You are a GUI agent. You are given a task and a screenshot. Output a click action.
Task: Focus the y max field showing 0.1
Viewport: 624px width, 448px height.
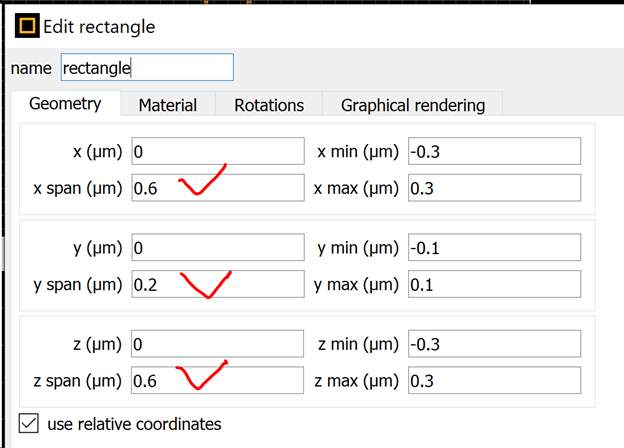pos(494,284)
